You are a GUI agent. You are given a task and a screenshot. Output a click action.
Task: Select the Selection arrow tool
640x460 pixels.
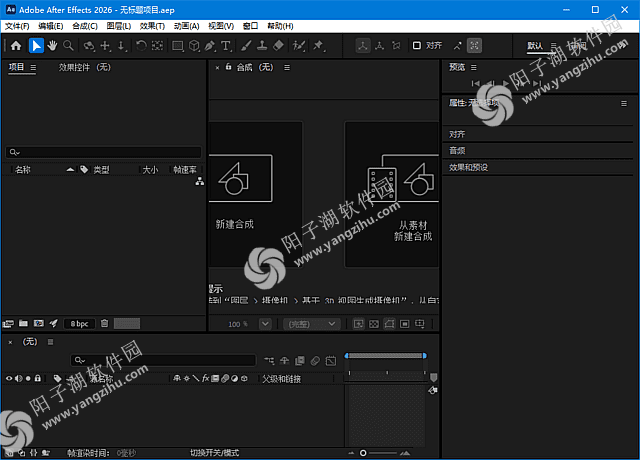[x=36, y=45]
